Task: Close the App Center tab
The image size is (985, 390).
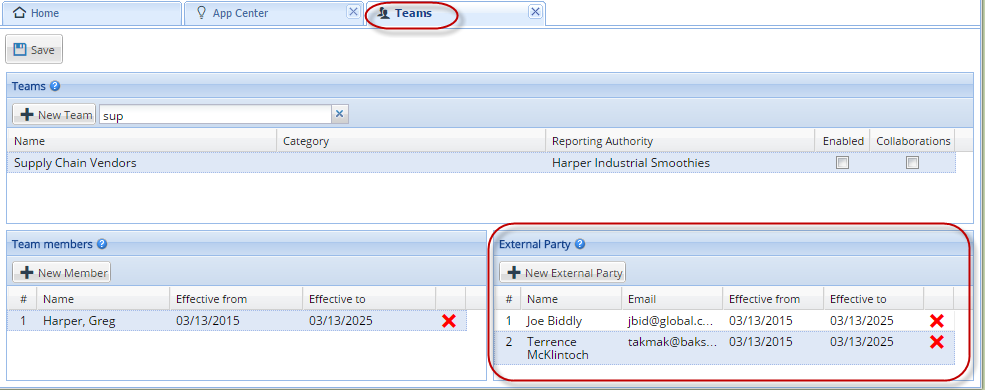Action: tap(354, 11)
